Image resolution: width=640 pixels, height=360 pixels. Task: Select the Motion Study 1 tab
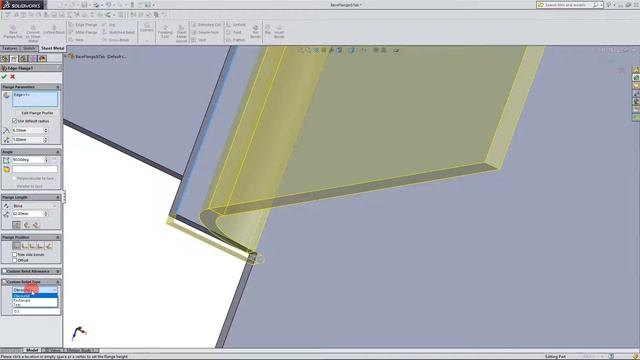(80, 350)
